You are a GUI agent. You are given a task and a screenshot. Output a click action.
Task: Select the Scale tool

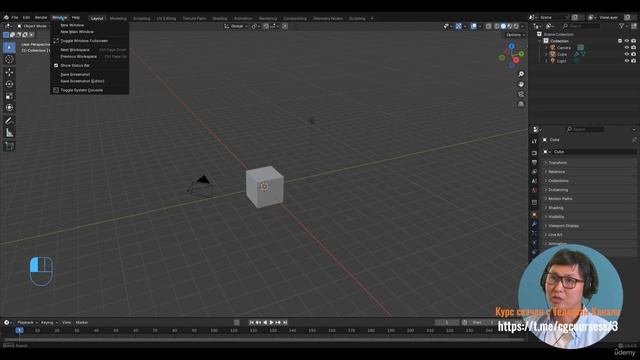click(9, 96)
